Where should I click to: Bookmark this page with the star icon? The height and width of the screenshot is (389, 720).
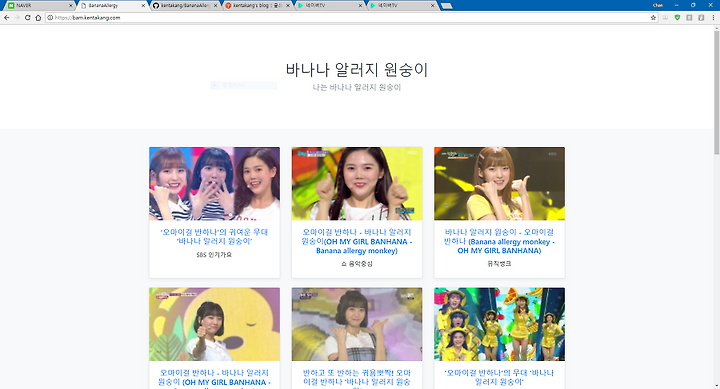[x=653, y=17]
